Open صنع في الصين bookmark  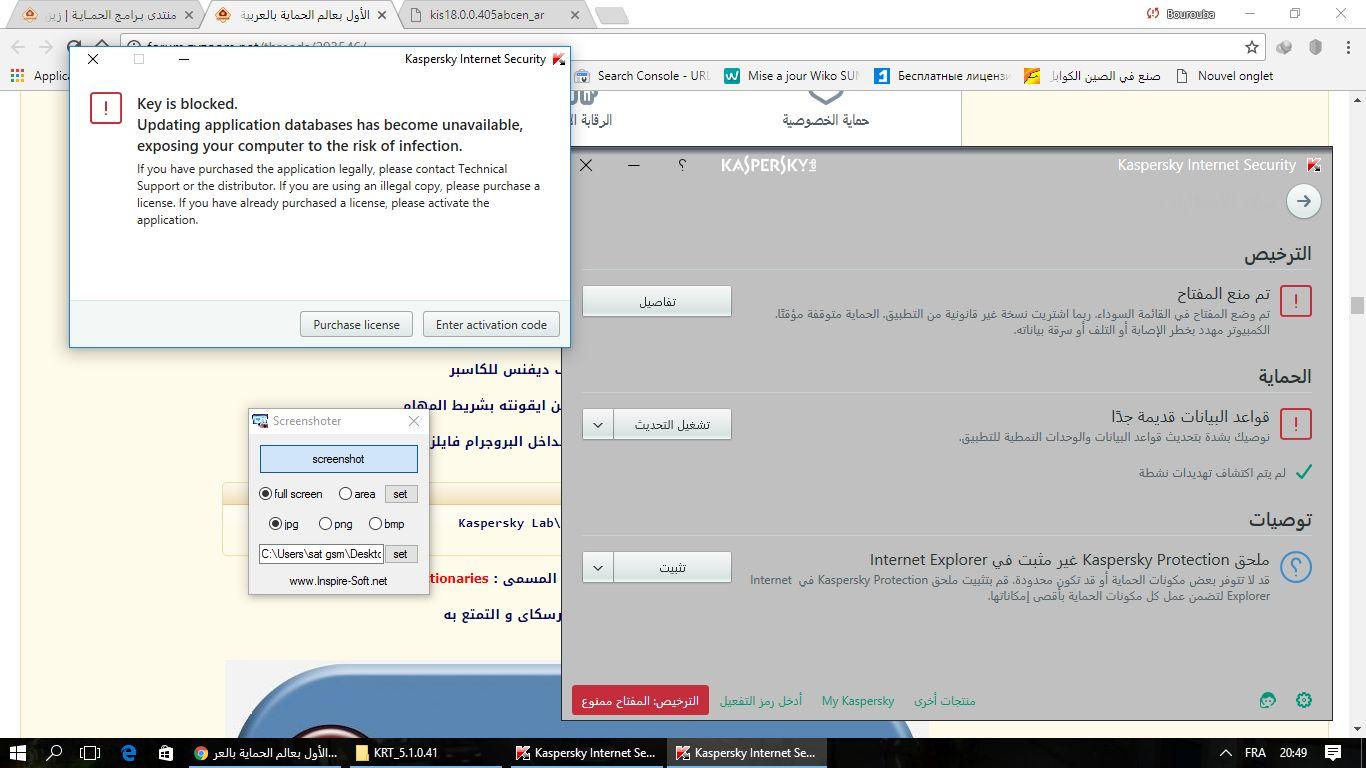coord(1092,76)
